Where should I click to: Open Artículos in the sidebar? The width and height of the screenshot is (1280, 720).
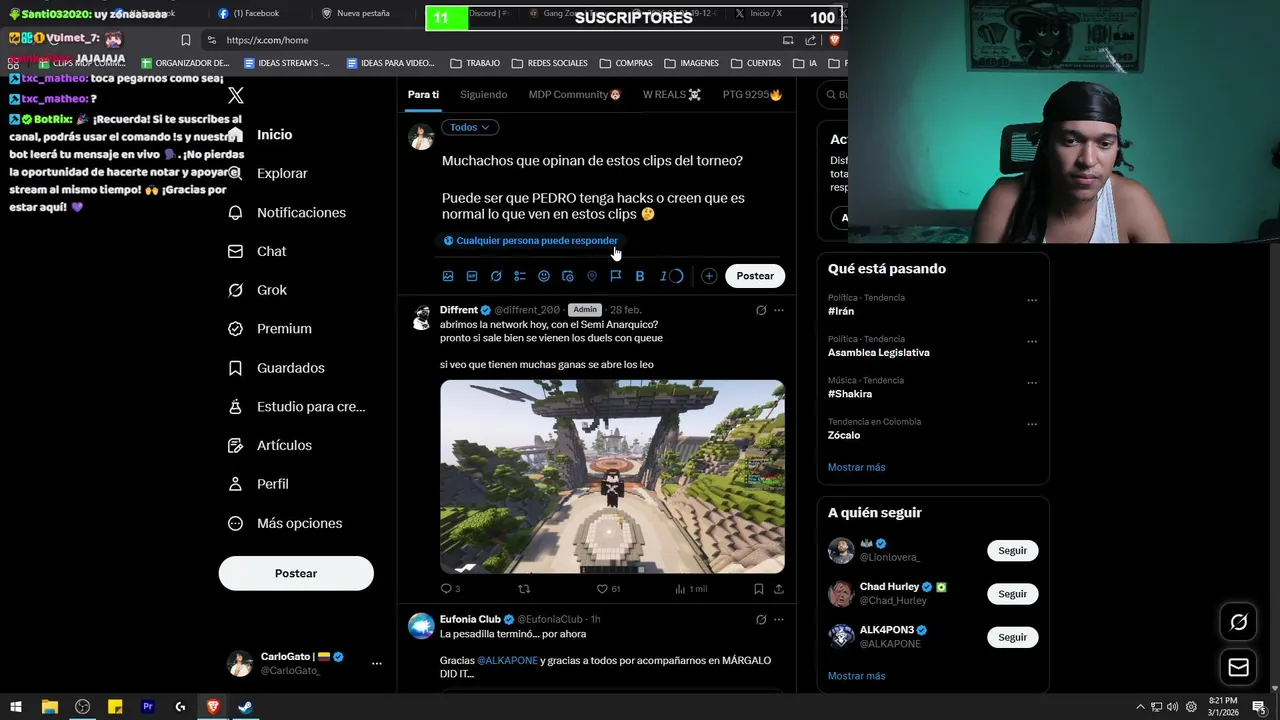(269, 445)
